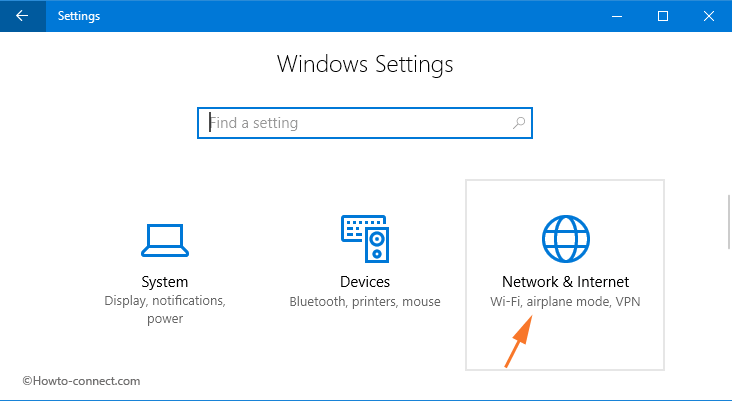Click the Display, notifications, power description

tap(165, 310)
